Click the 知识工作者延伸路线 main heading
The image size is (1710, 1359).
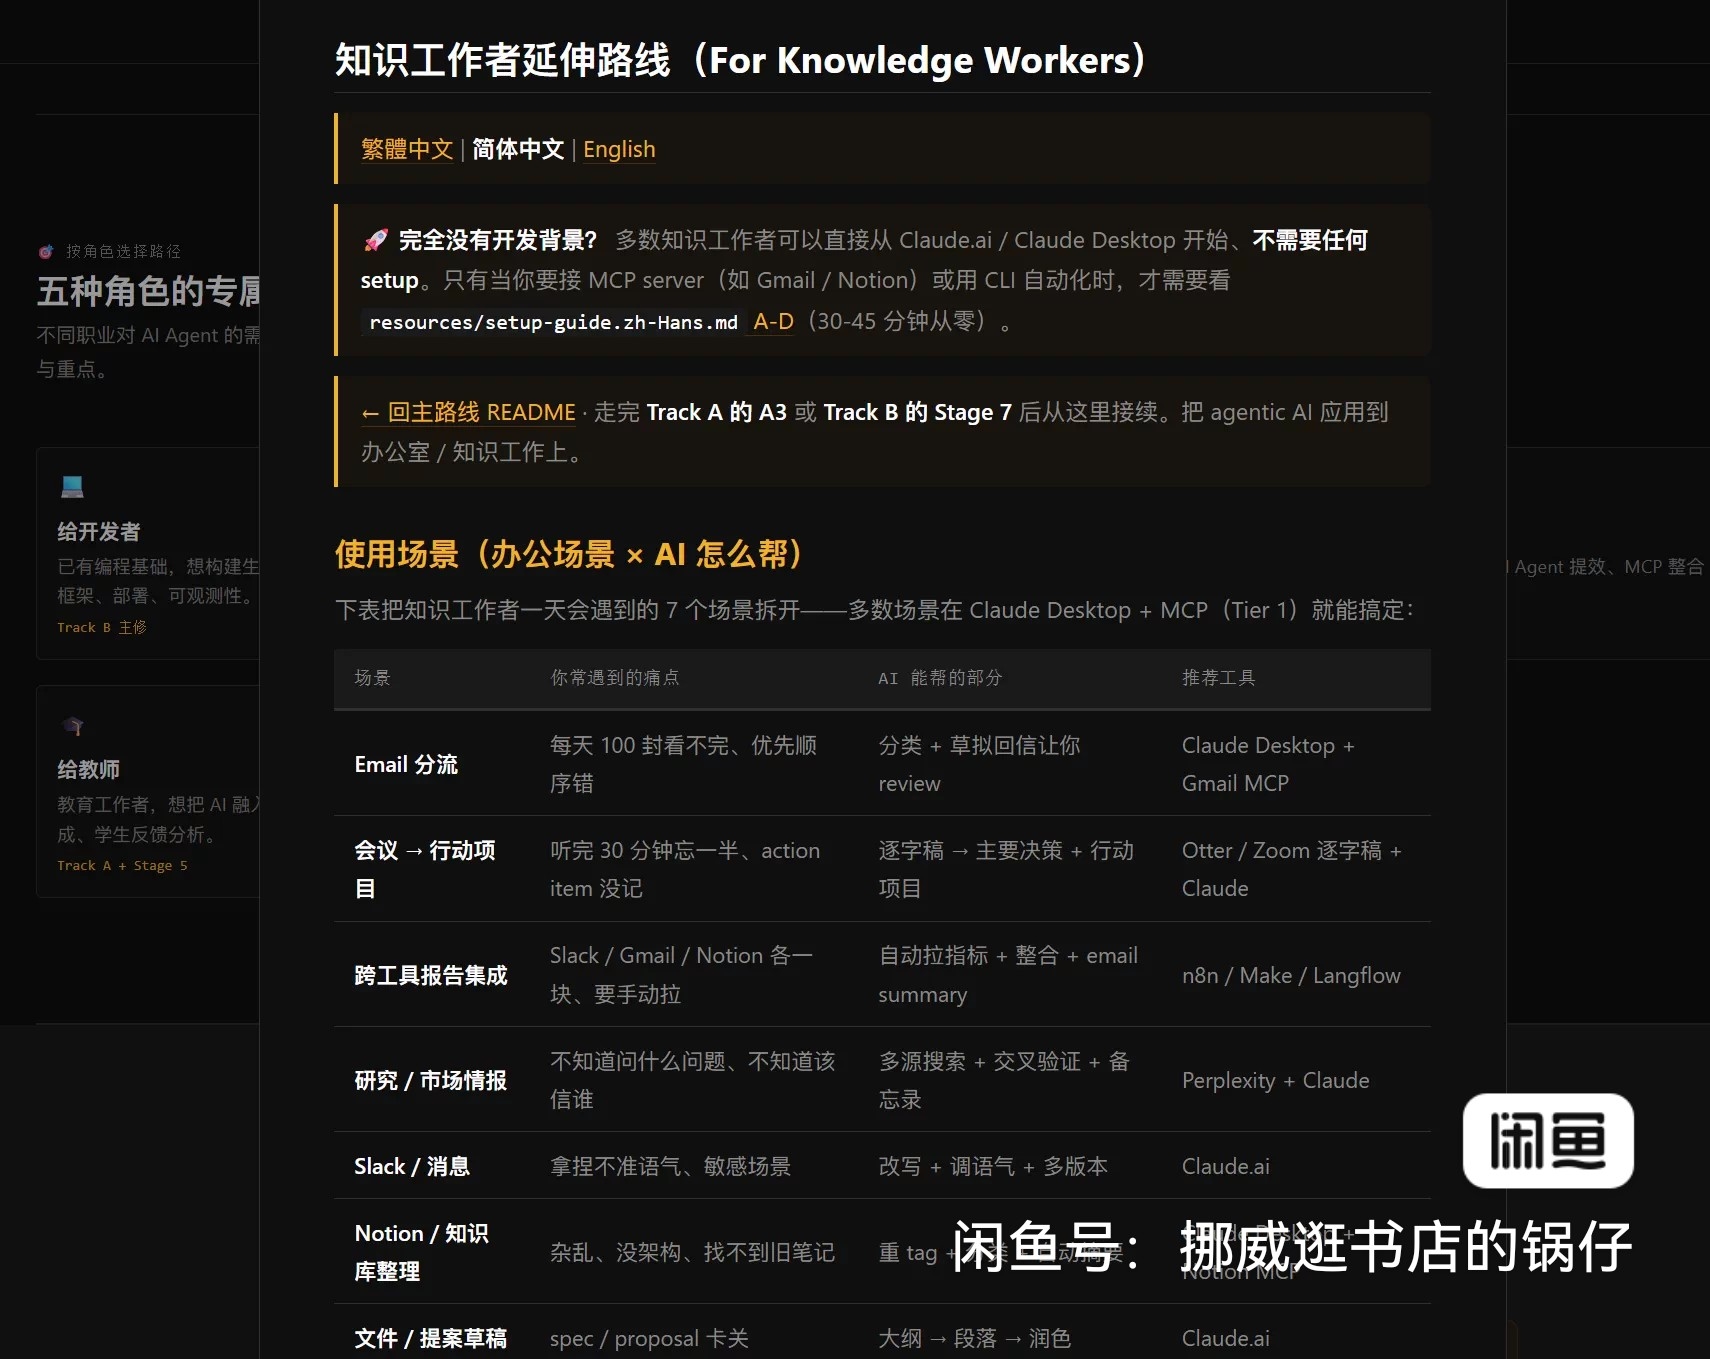[x=740, y=60]
